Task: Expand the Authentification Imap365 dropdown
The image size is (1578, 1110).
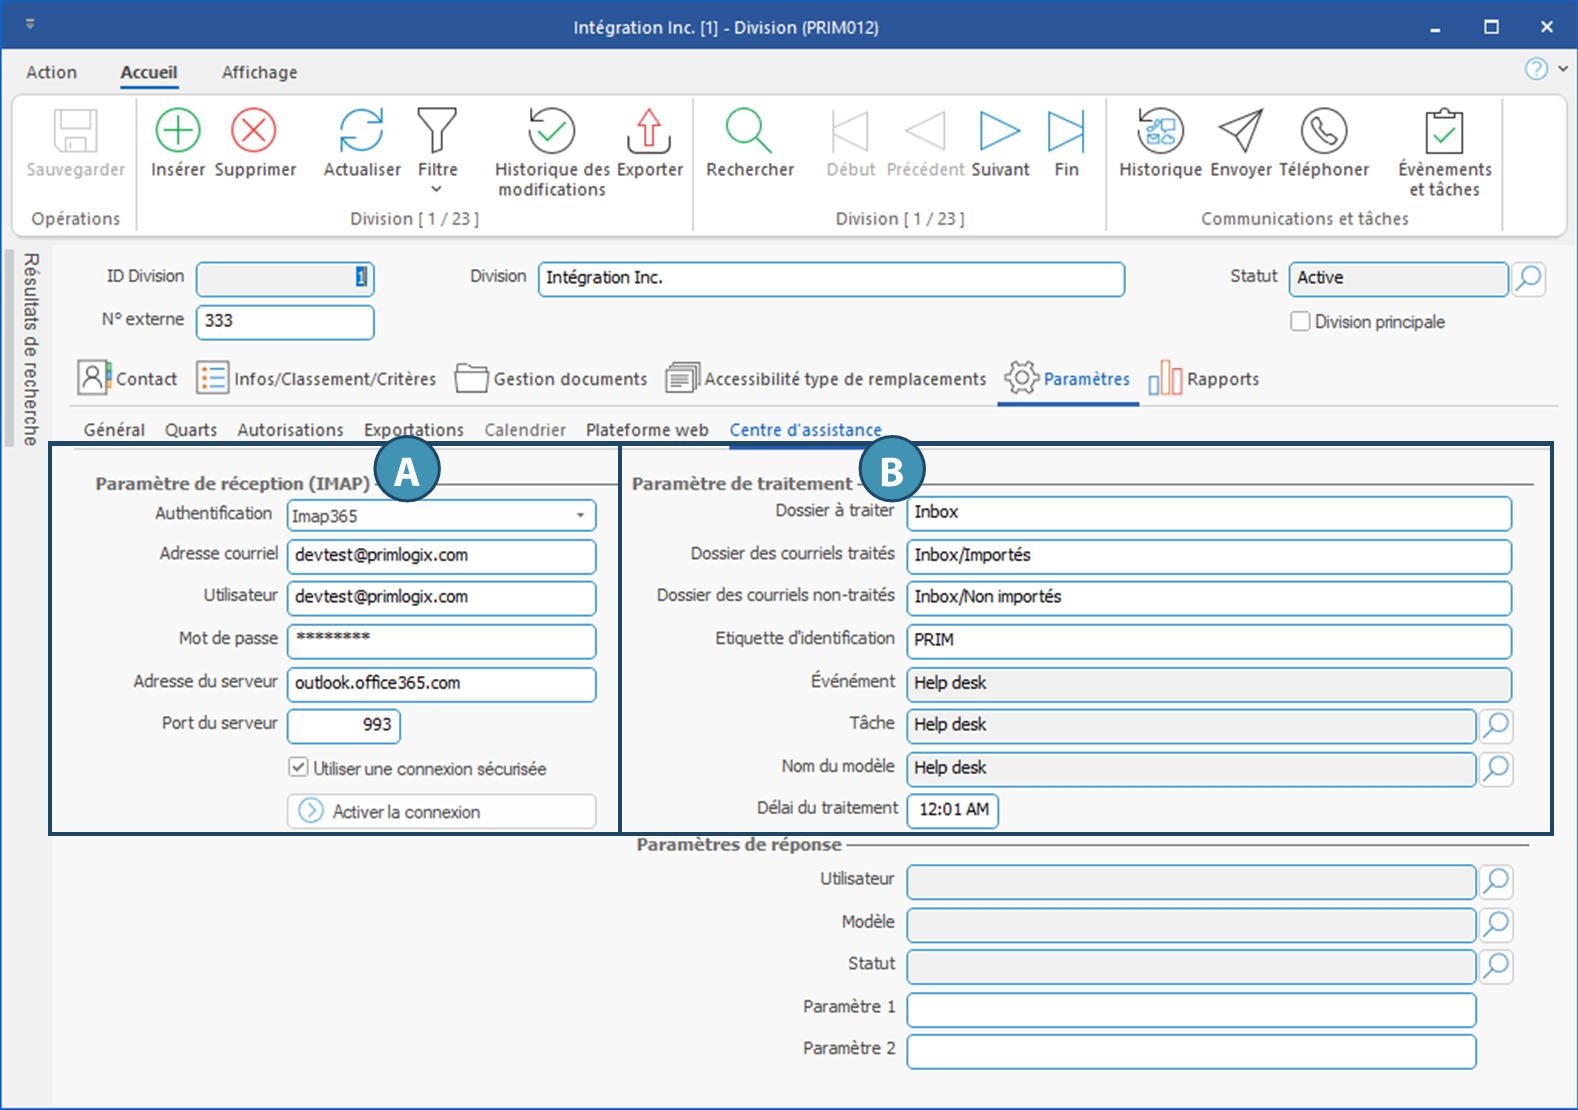Action: point(580,515)
